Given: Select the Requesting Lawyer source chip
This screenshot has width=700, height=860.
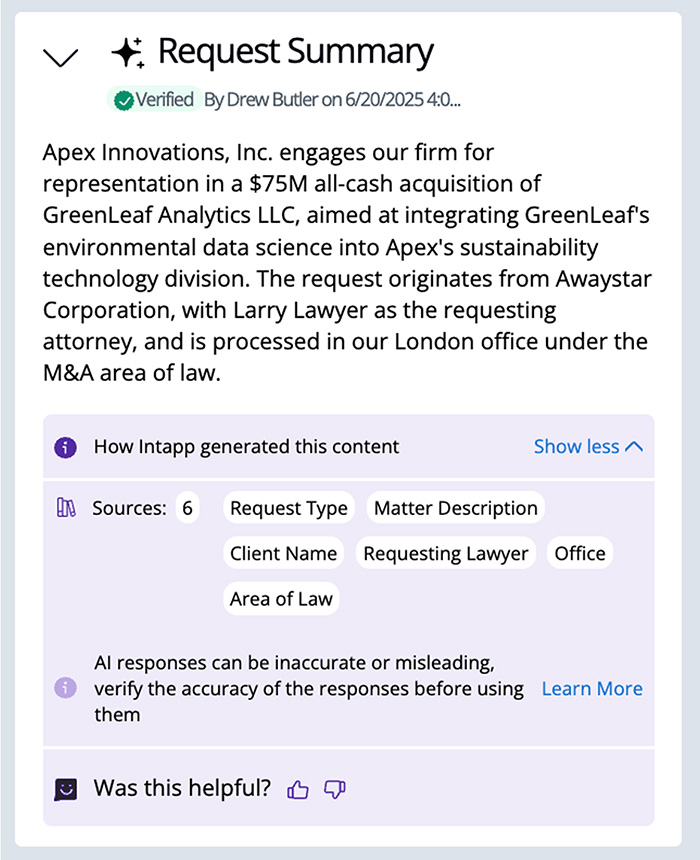Looking at the screenshot, I should point(446,554).
